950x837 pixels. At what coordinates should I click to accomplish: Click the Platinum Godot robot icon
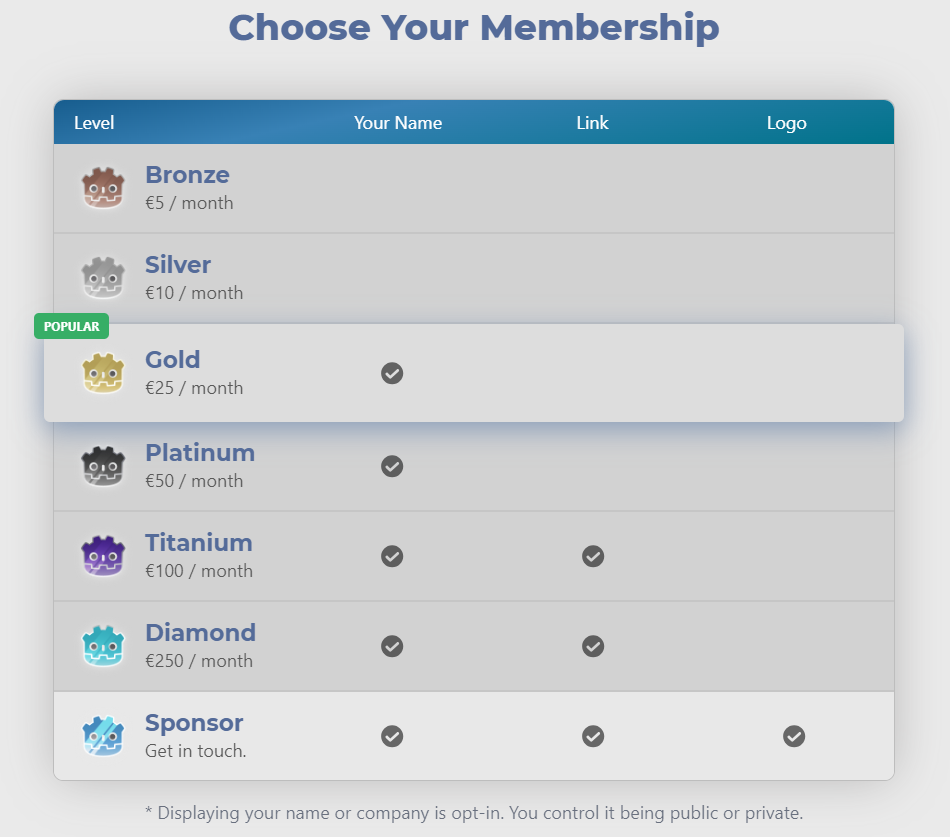(x=103, y=466)
